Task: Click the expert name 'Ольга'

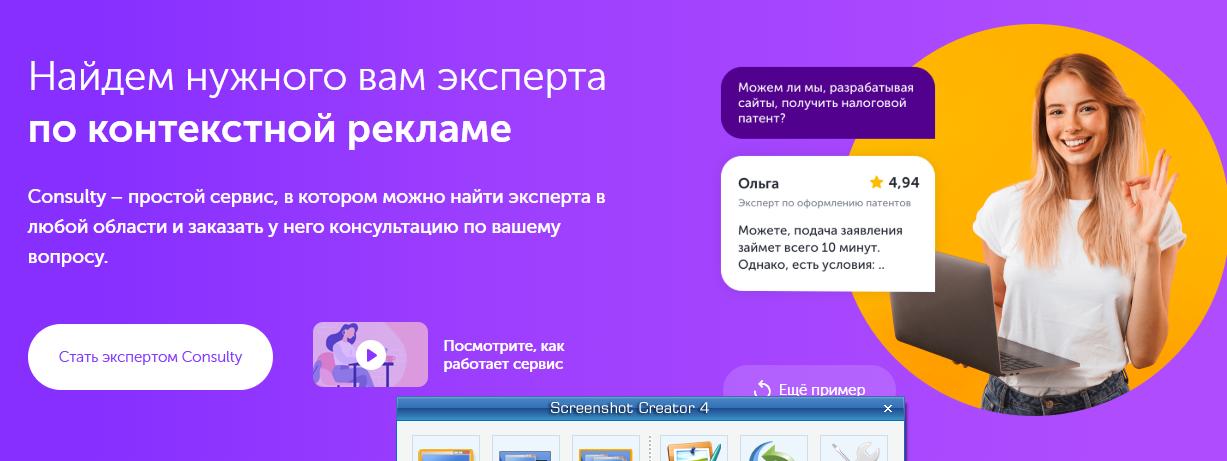Action: coord(758,183)
